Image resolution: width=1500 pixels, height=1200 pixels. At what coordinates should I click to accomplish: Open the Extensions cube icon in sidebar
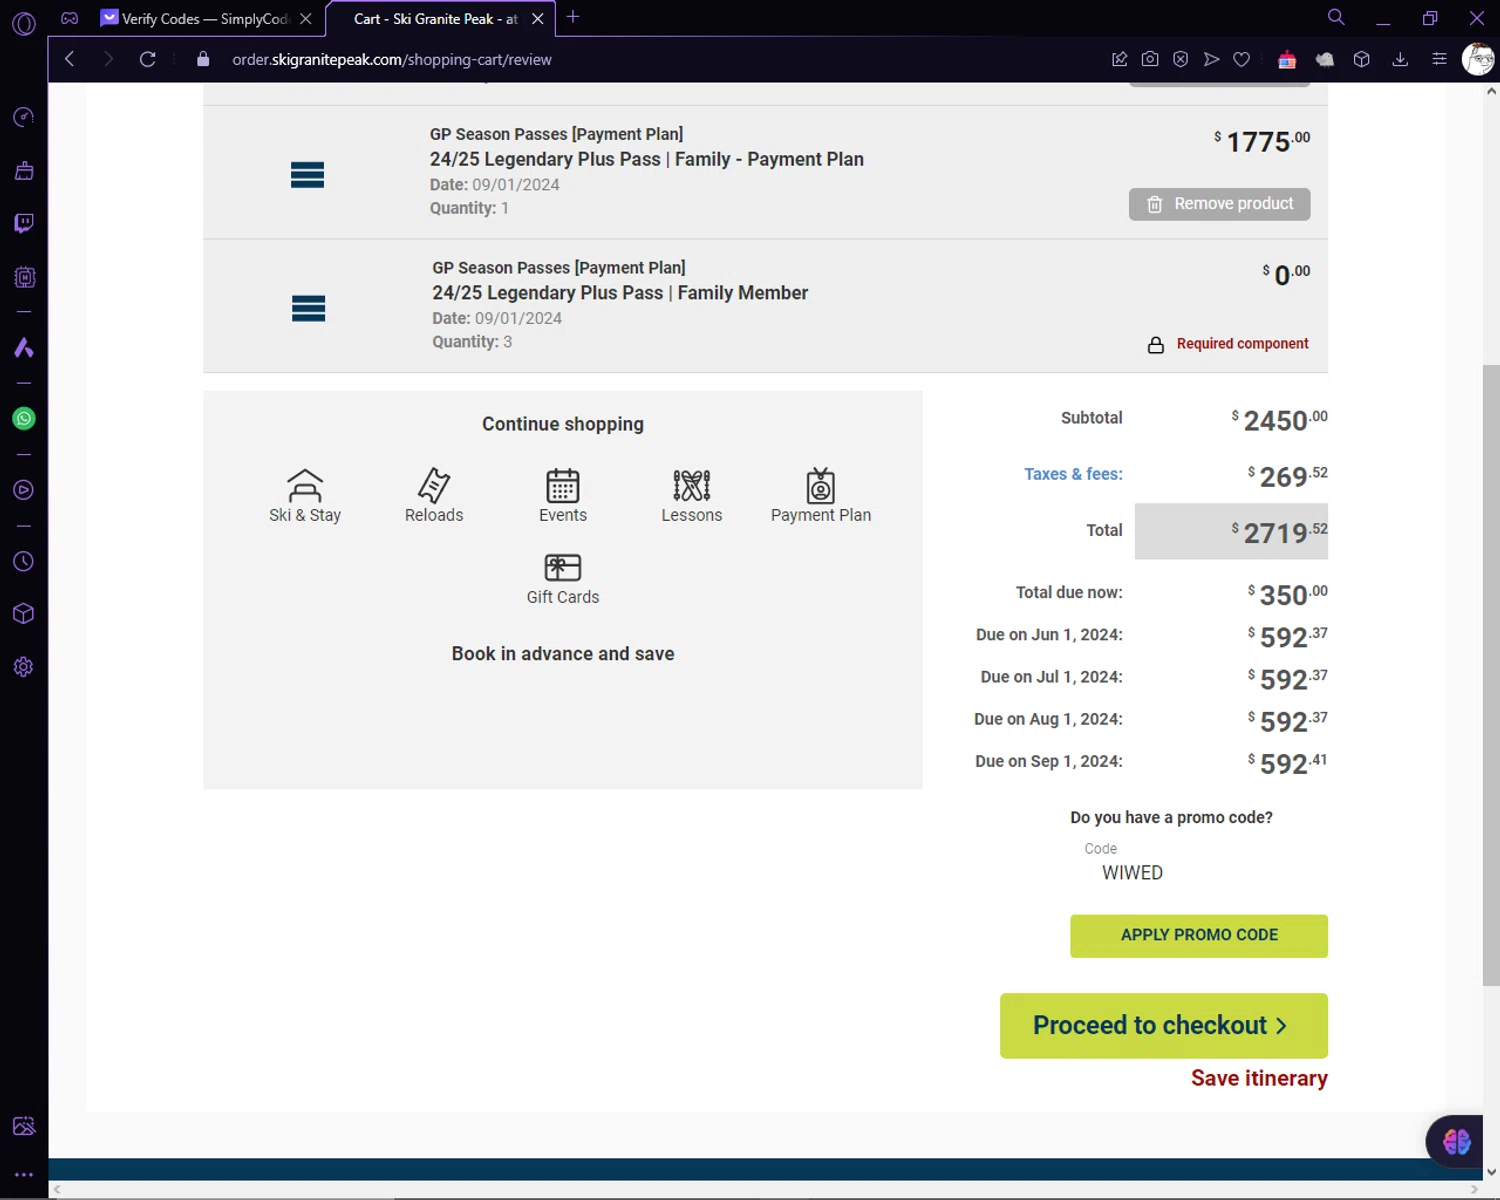pyautogui.click(x=24, y=614)
